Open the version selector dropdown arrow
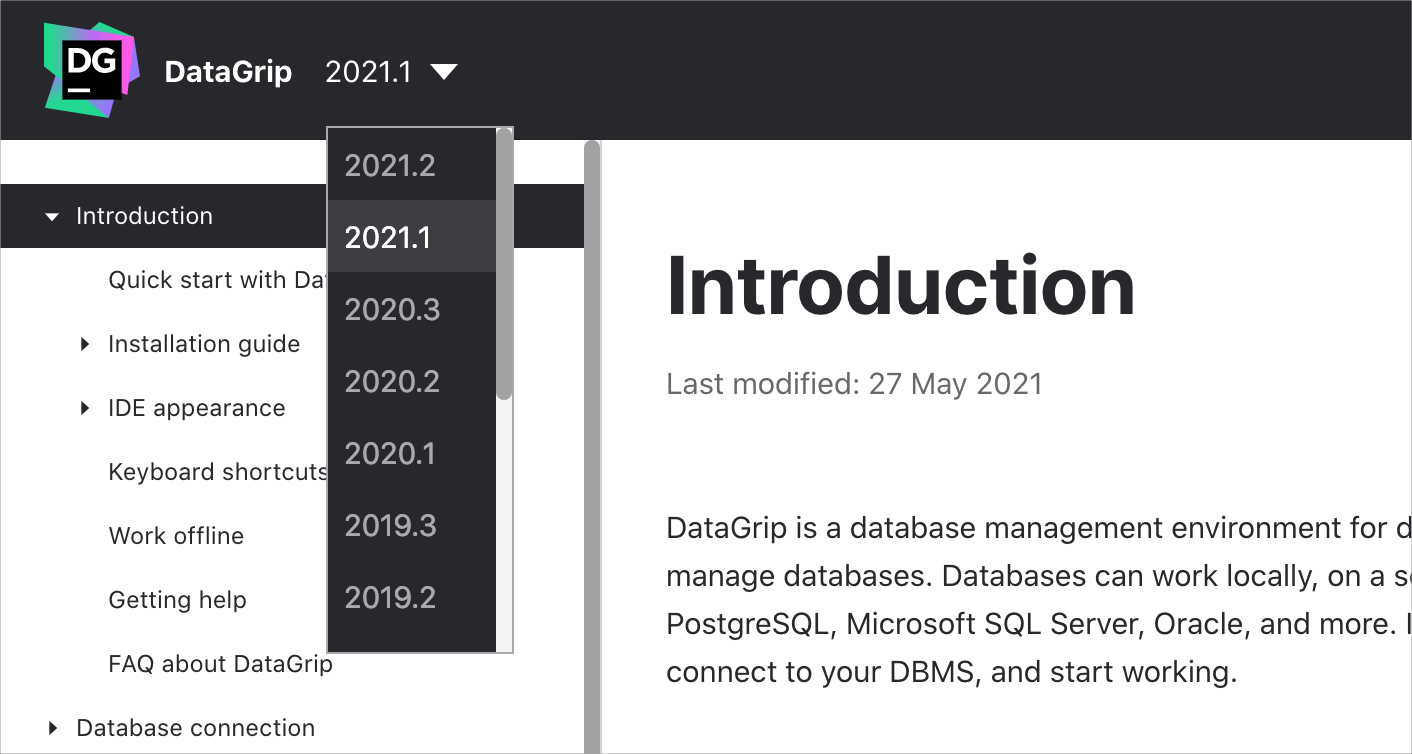 click(x=444, y=71)
